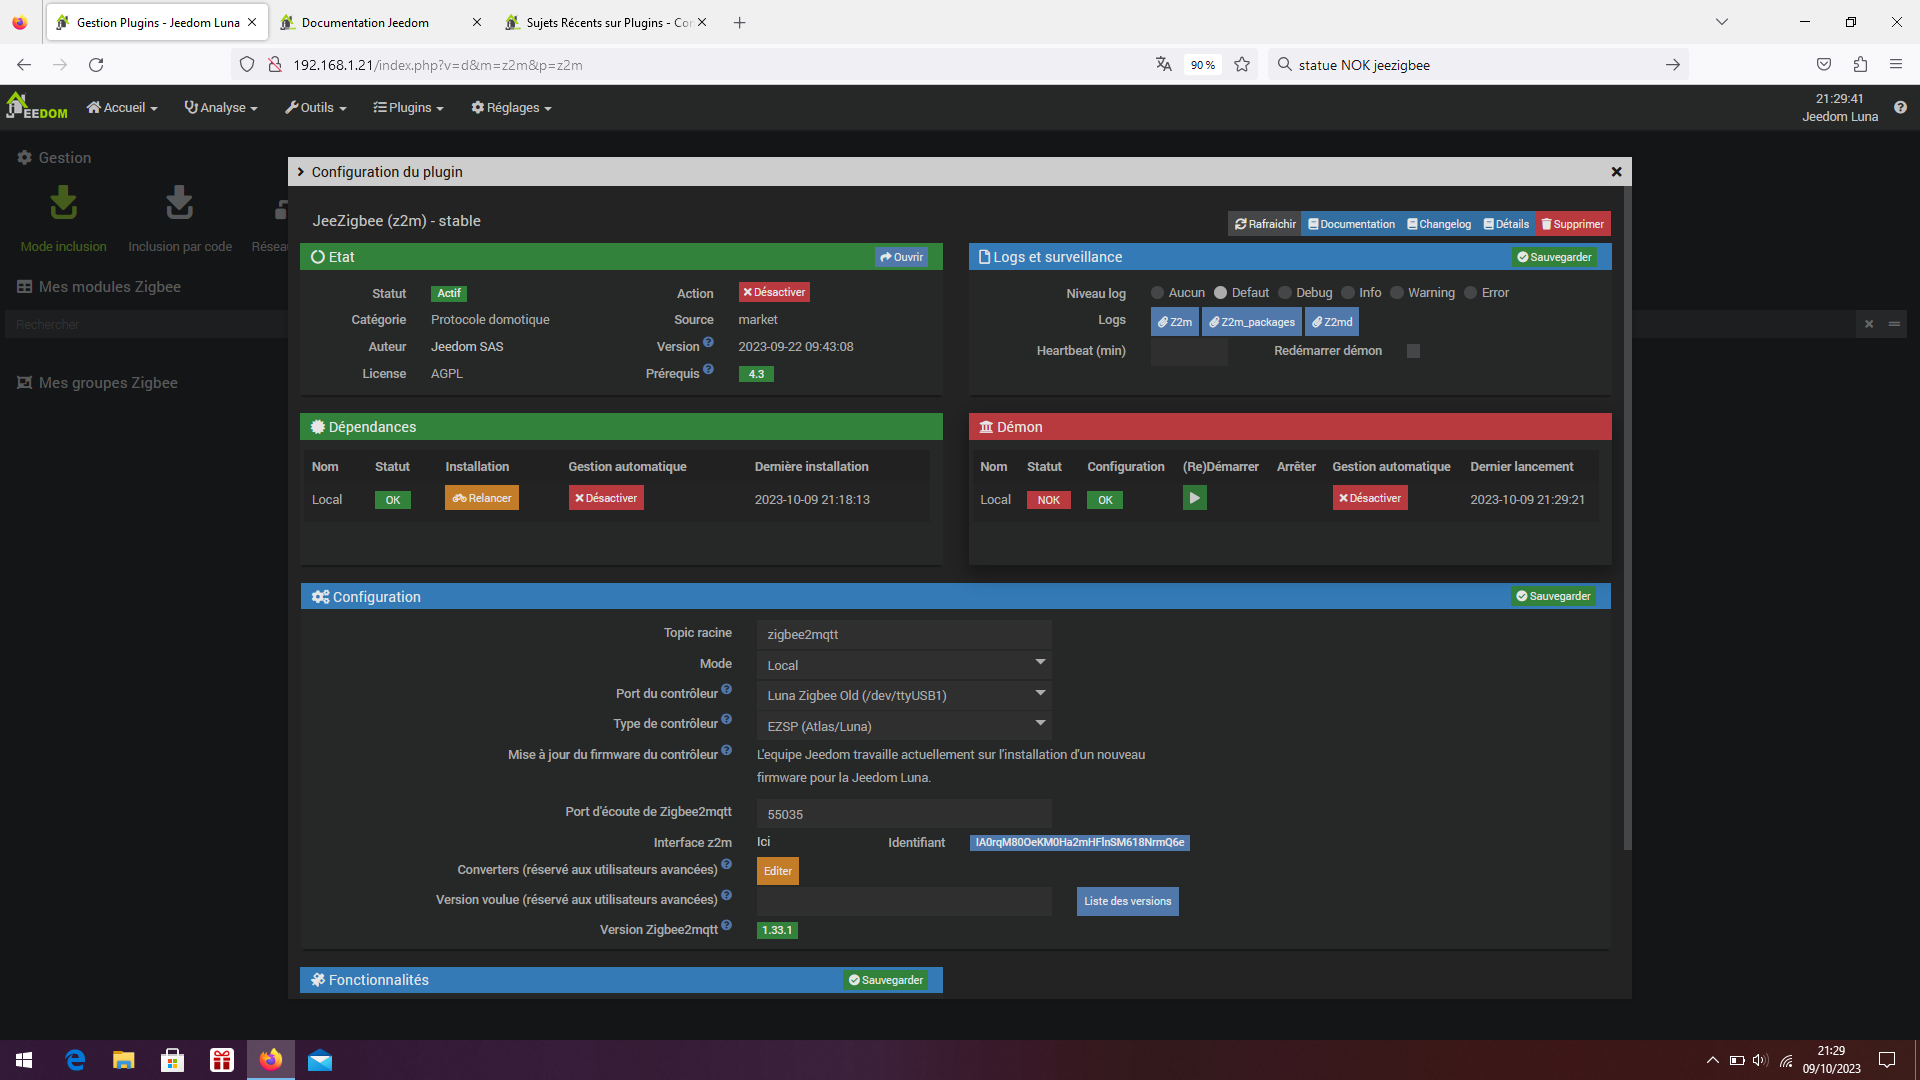Viewport: 1920px width, 1080px height.
Task: Select Warning log level
Action: point(1397,293)
